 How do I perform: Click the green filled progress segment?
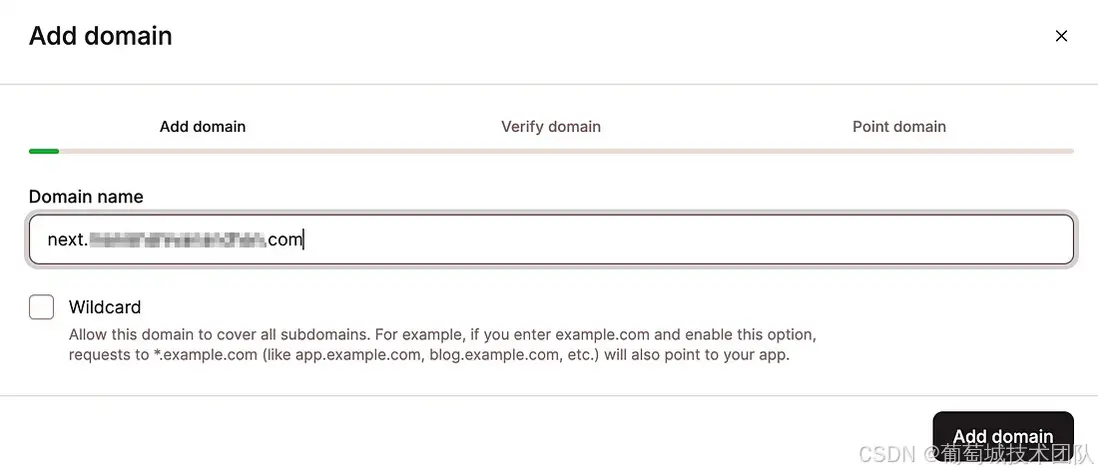[44, 151]
